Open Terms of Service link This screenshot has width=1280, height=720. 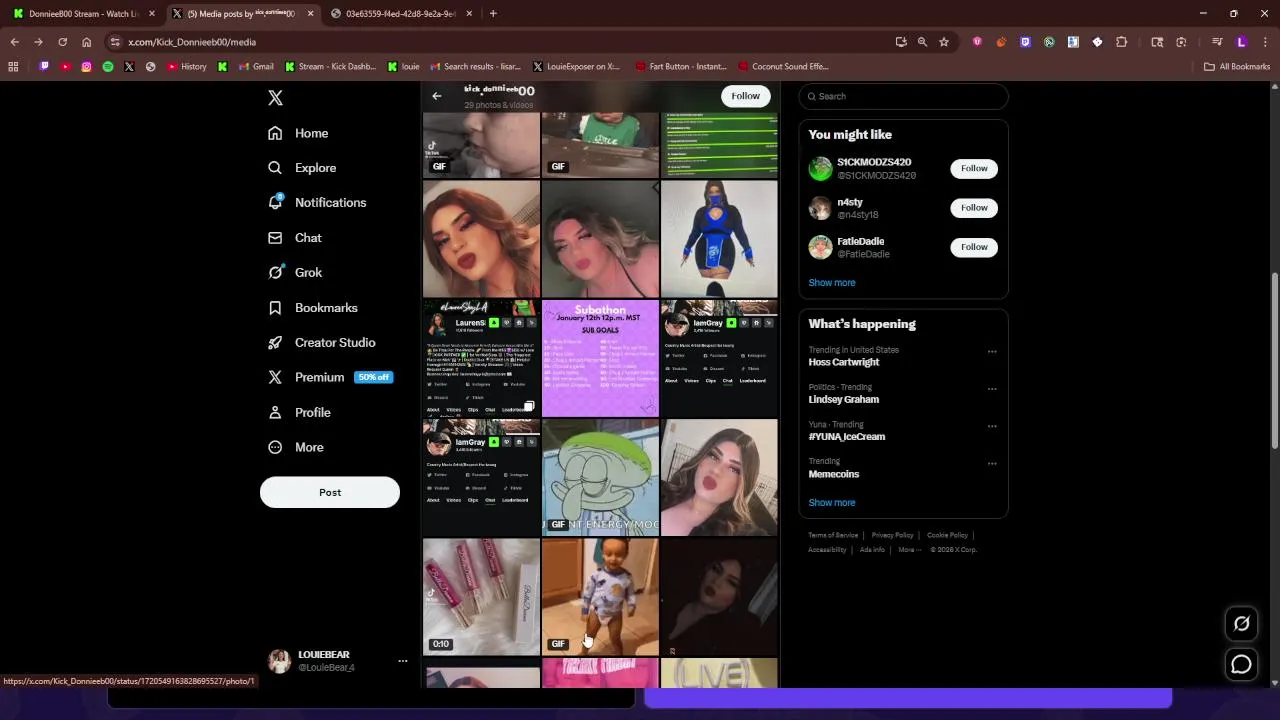(833, 535)
